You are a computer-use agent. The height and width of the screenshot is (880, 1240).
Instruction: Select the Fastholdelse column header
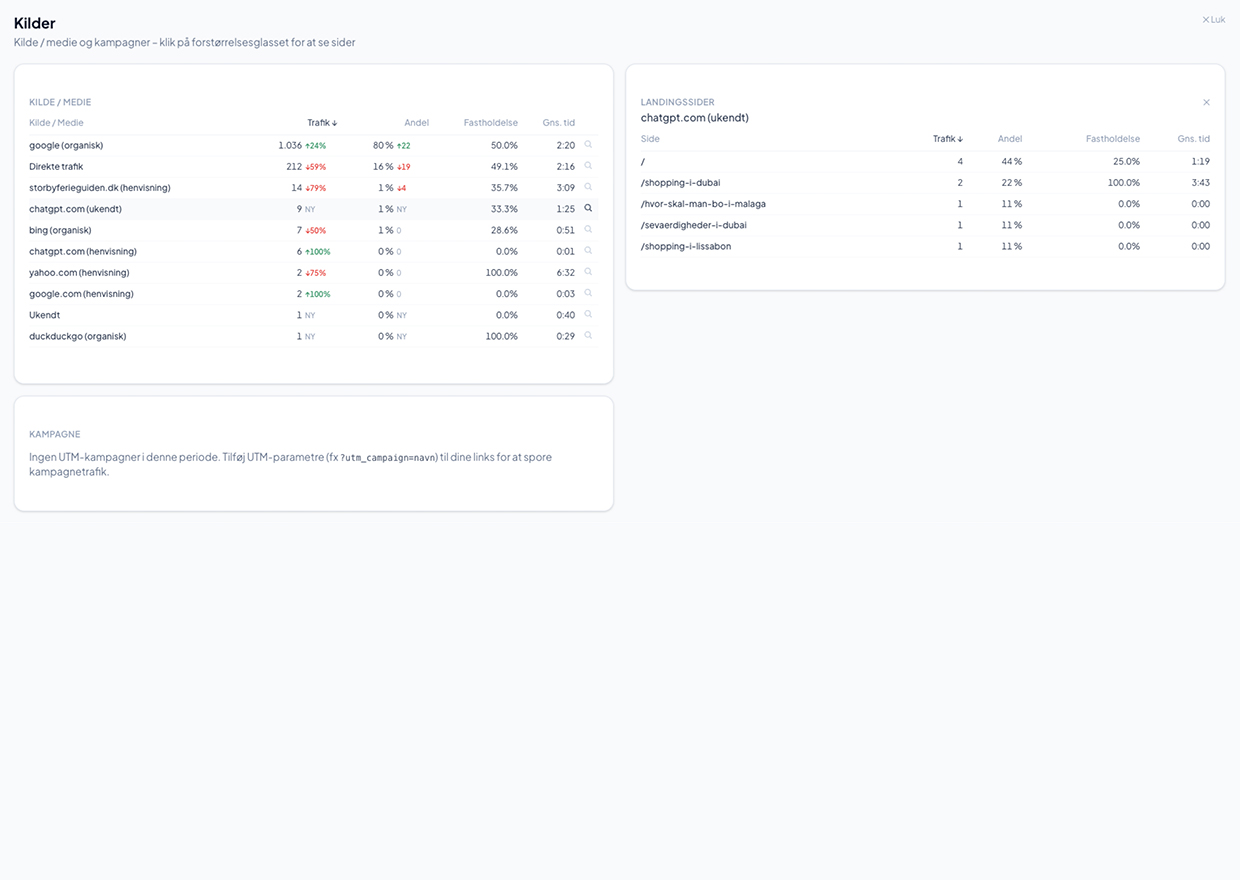tap(490, 122)
